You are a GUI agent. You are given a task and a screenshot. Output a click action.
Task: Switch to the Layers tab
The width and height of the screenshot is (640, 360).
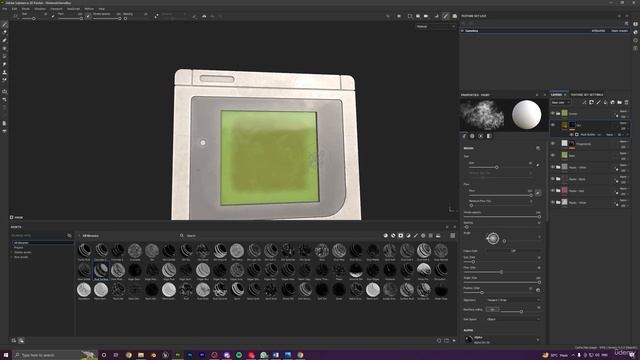click(x=557, y=95)
